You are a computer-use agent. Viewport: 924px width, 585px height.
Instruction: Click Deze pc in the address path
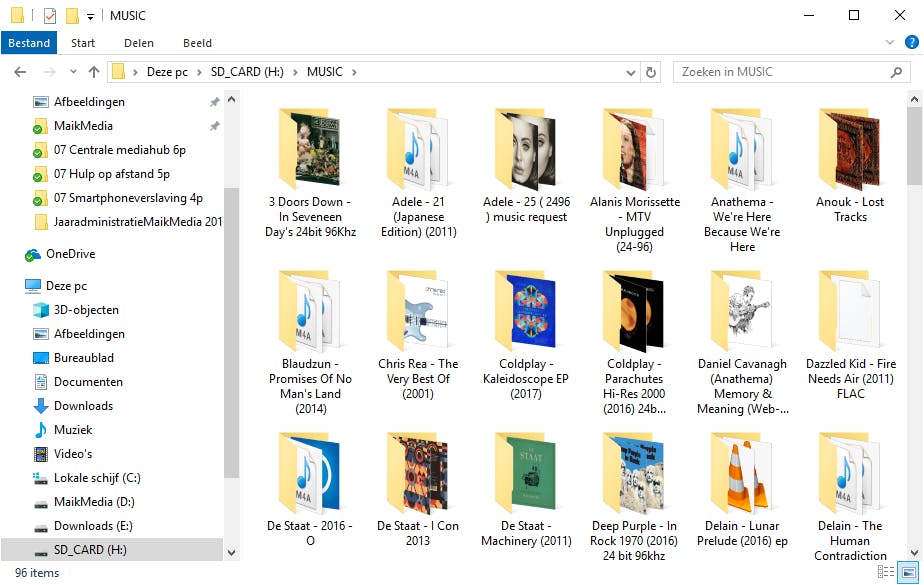[x=167, y=72]
